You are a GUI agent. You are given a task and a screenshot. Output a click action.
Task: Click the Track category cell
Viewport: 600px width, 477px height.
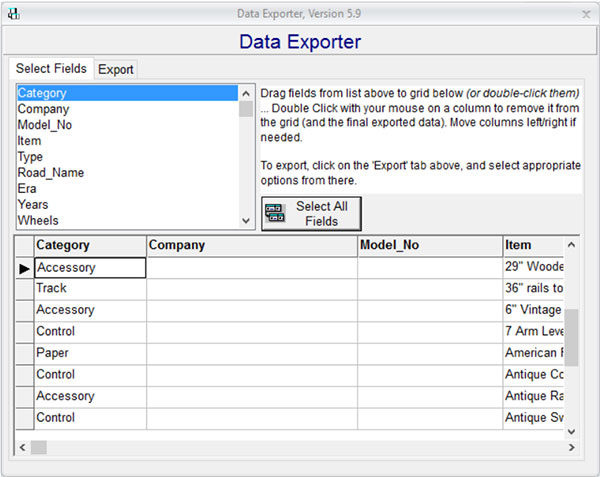coord(90,288)
